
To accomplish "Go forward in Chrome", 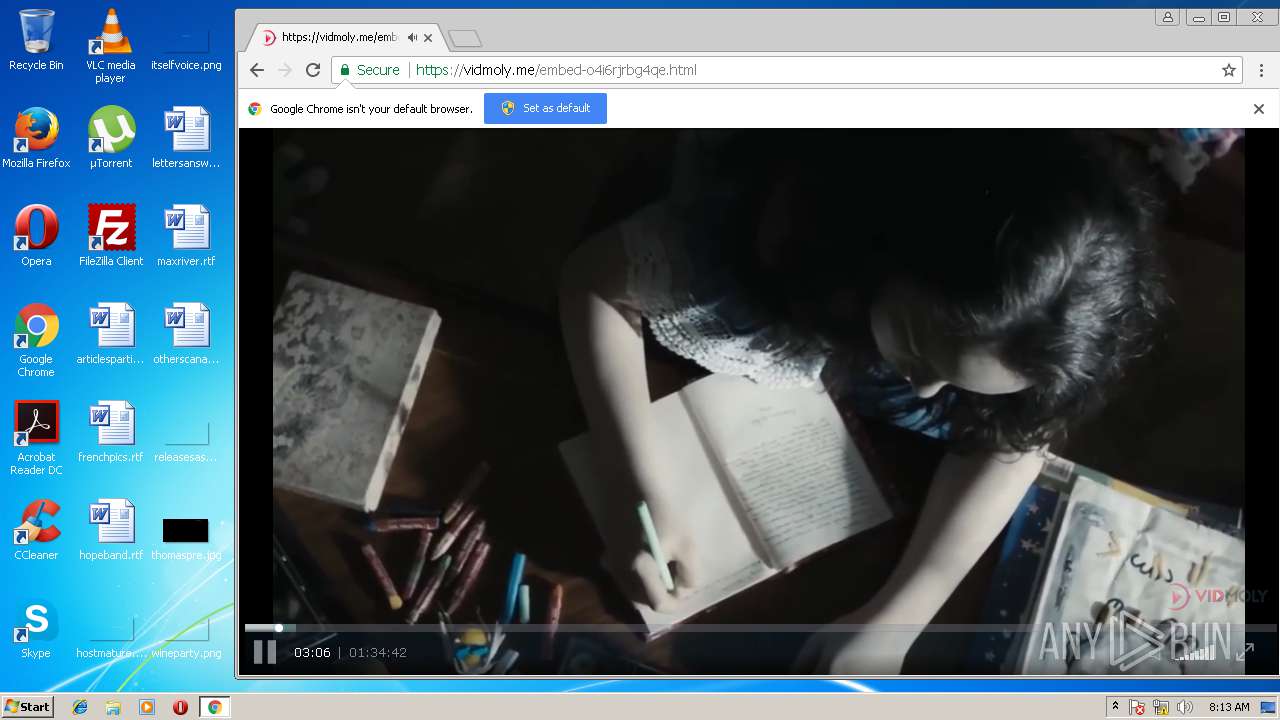I will point(285,70).
